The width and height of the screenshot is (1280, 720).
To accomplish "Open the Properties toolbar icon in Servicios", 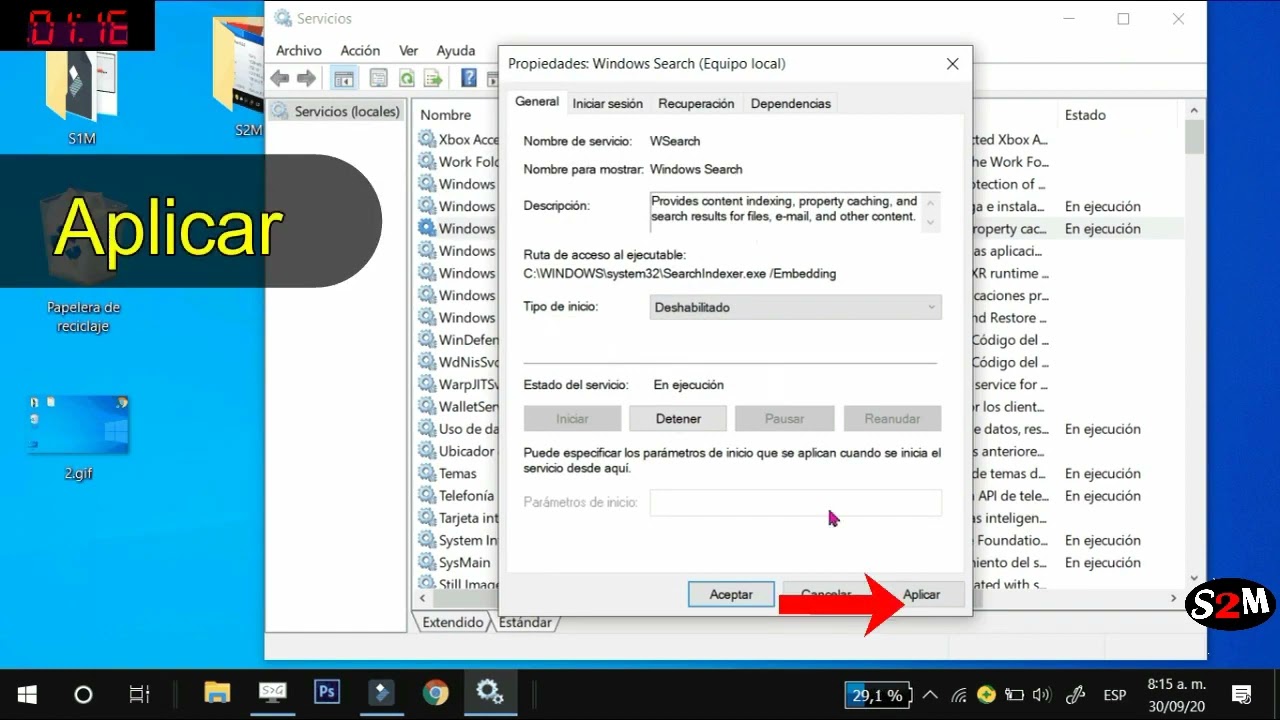I will 378,78.
